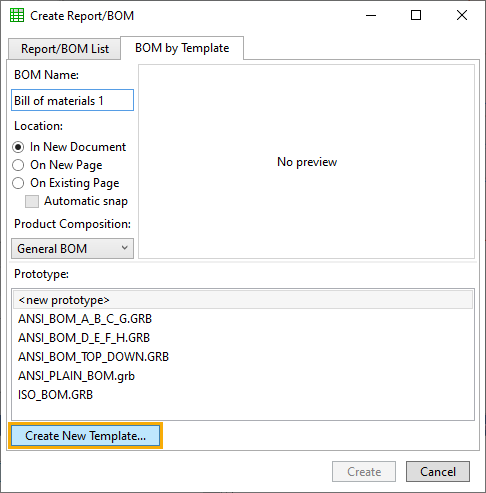The image size is (486, 493).
Task: Select ISO_BOM.GRB from prototype list
Action: pyautogui.click(x=243, y=395)
